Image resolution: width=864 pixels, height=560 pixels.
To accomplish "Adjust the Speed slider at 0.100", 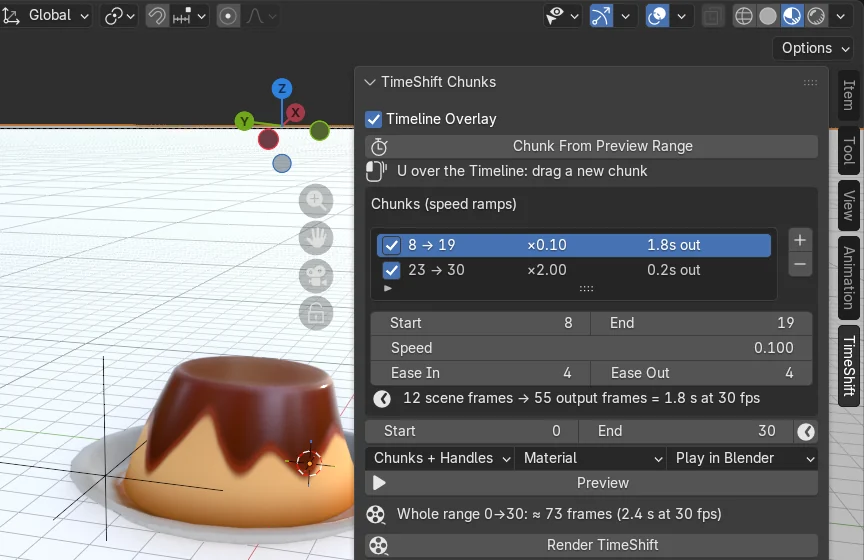I will pos(591,348).
